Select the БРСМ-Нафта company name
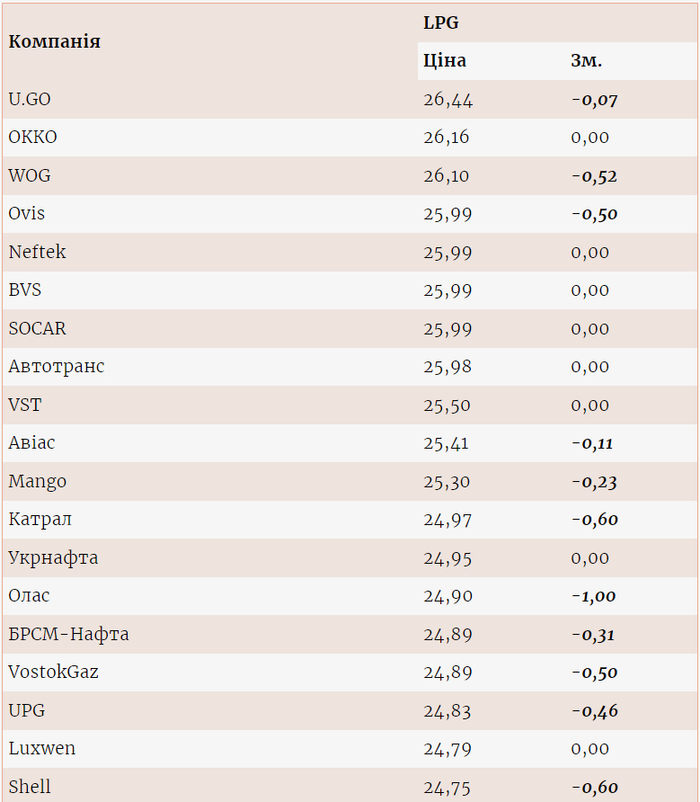 68,634
